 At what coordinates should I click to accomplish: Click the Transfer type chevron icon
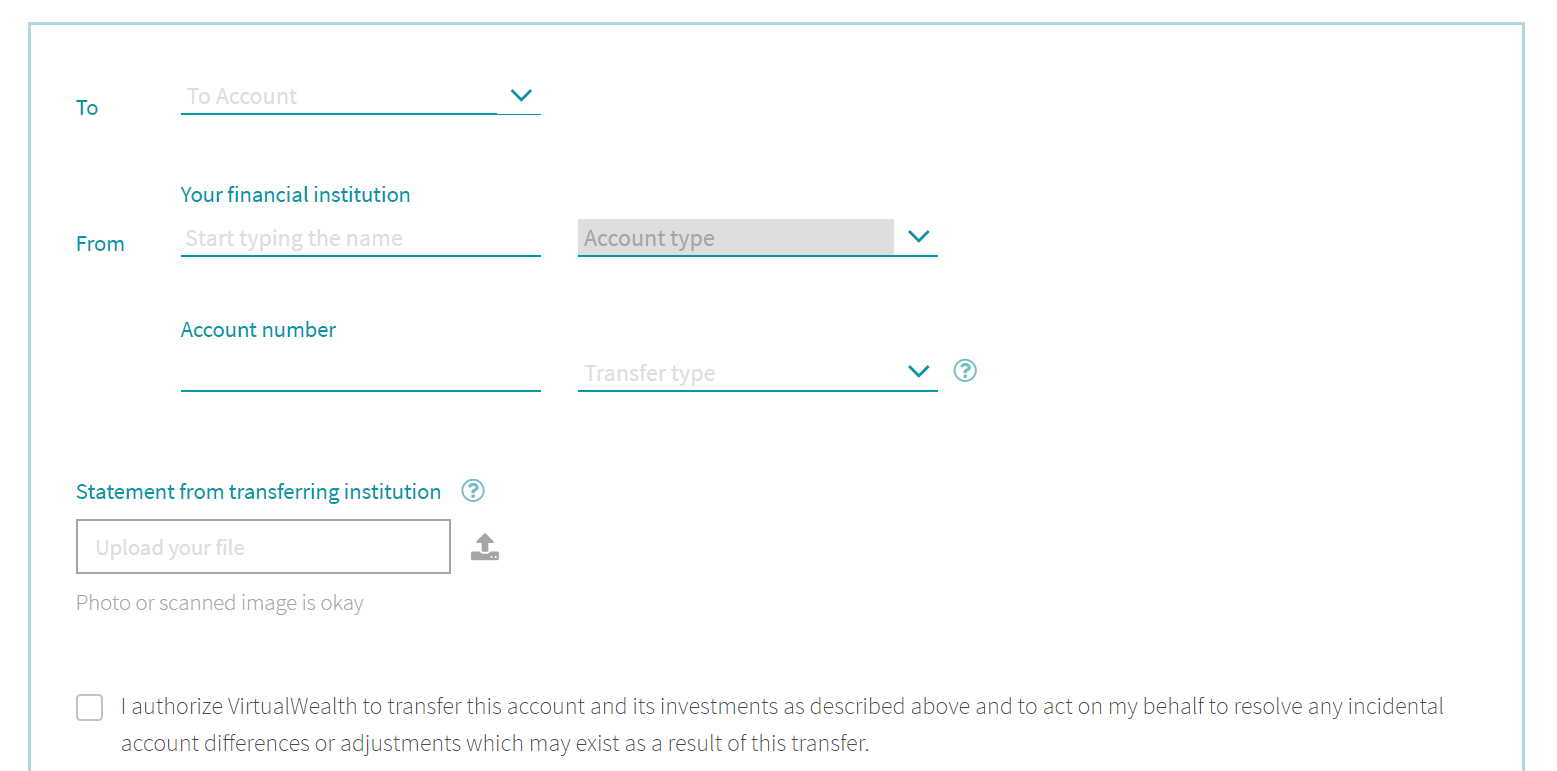click(x=918, y=371)
